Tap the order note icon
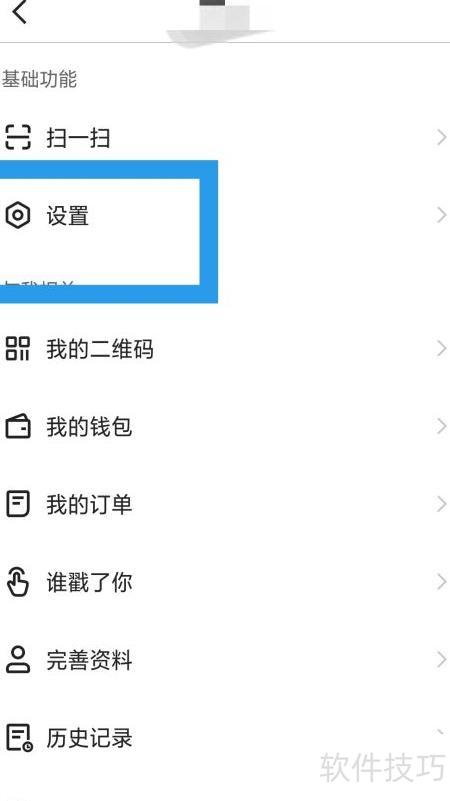The width and height of the screenshot is (450, 801). click(x=18, y=504)
